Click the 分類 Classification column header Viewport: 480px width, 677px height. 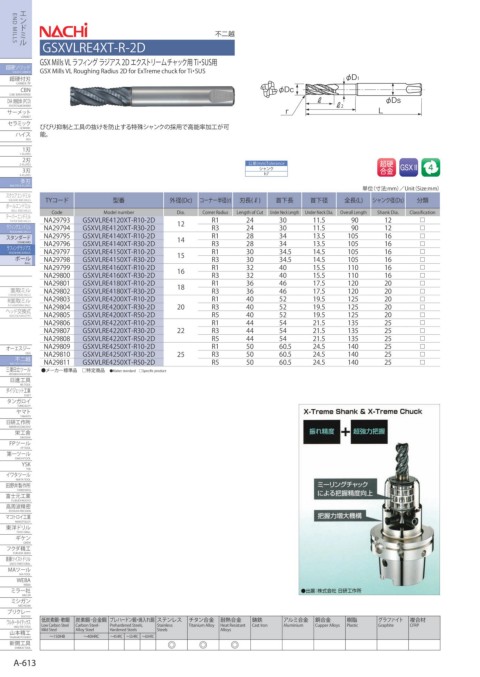pos(422,204)
